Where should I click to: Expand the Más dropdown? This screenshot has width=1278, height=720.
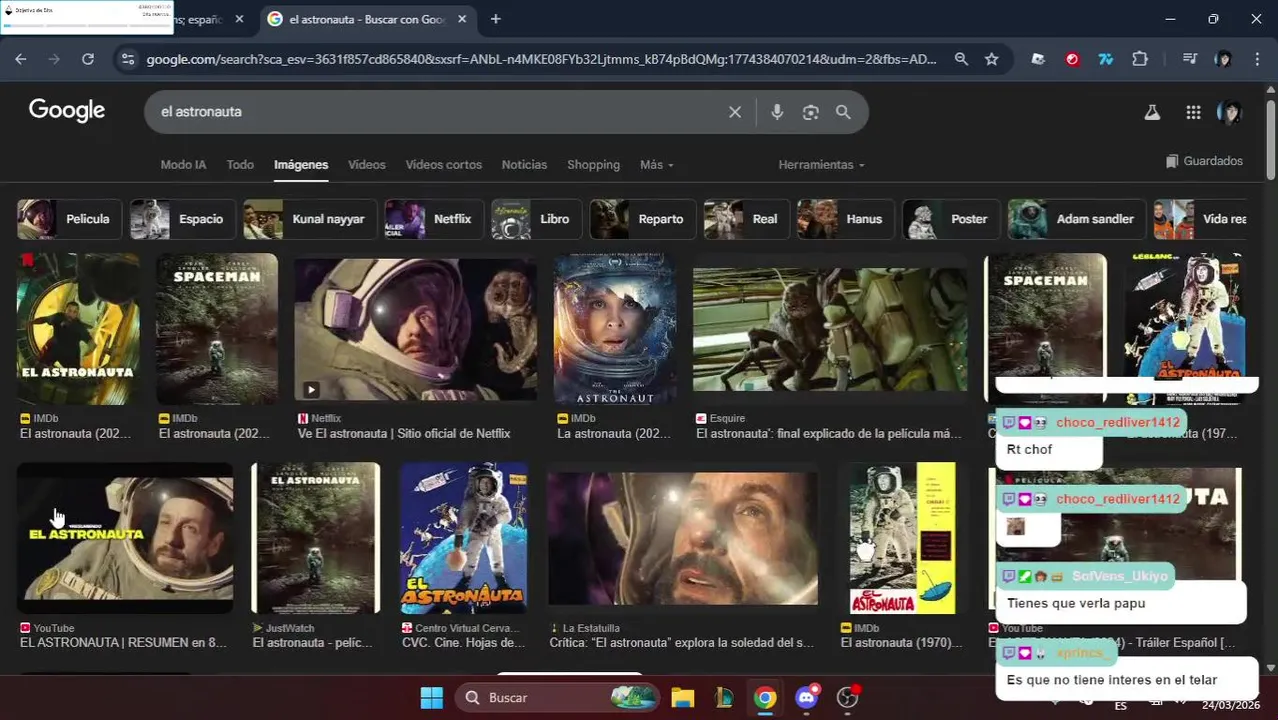point(657,165)
